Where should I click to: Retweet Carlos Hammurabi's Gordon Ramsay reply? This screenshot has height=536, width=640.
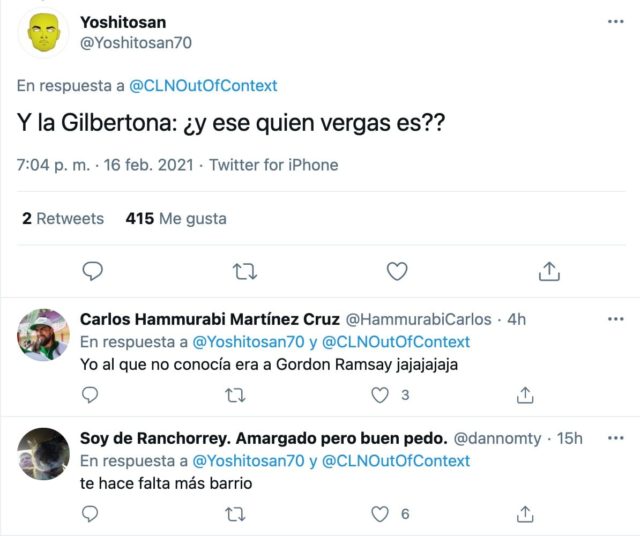point(235,395)
